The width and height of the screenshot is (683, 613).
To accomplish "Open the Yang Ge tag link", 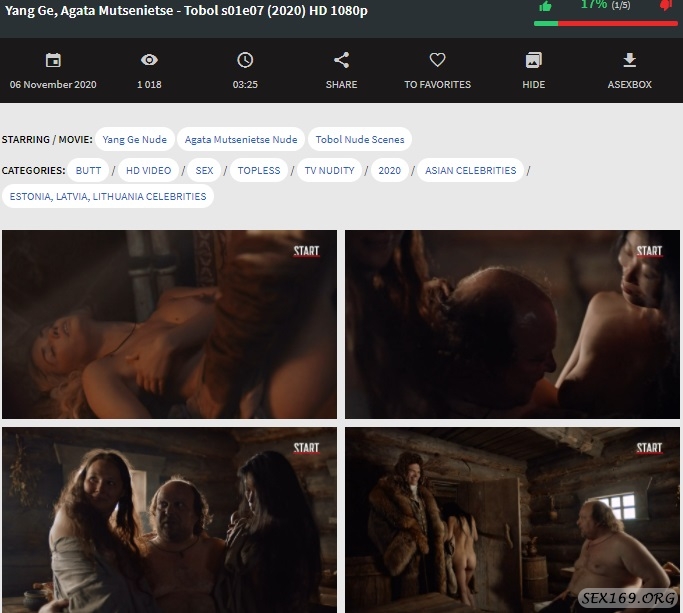I will coord(135,140).
